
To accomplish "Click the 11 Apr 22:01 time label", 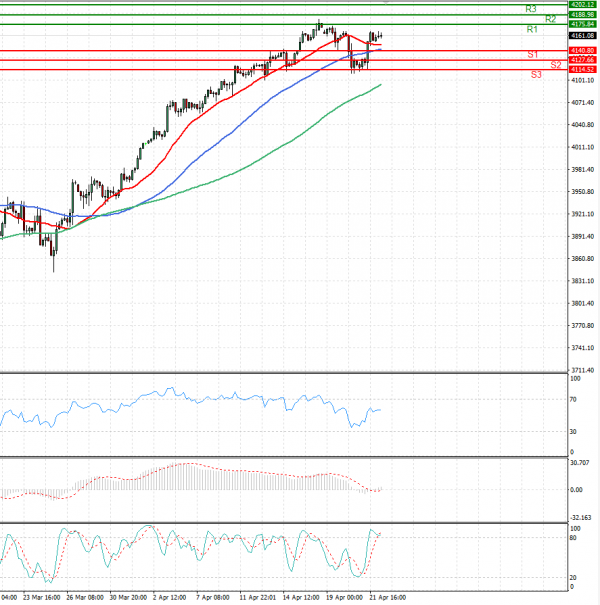I will 258,598.
